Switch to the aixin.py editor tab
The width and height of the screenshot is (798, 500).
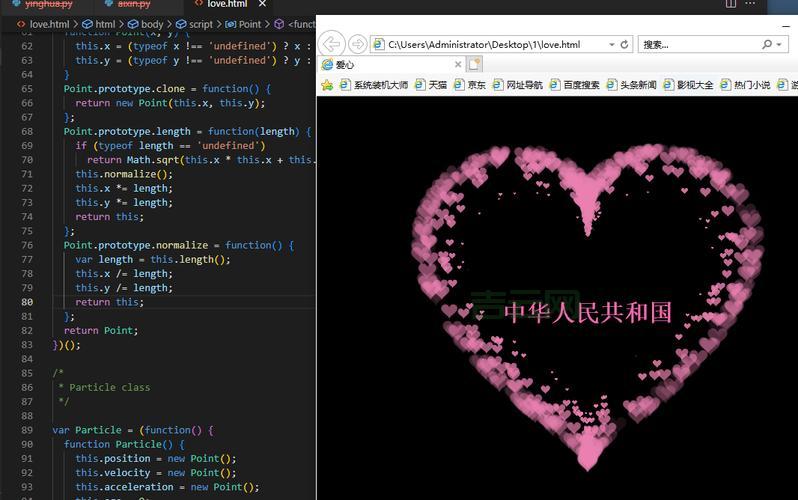click(133, 4)
